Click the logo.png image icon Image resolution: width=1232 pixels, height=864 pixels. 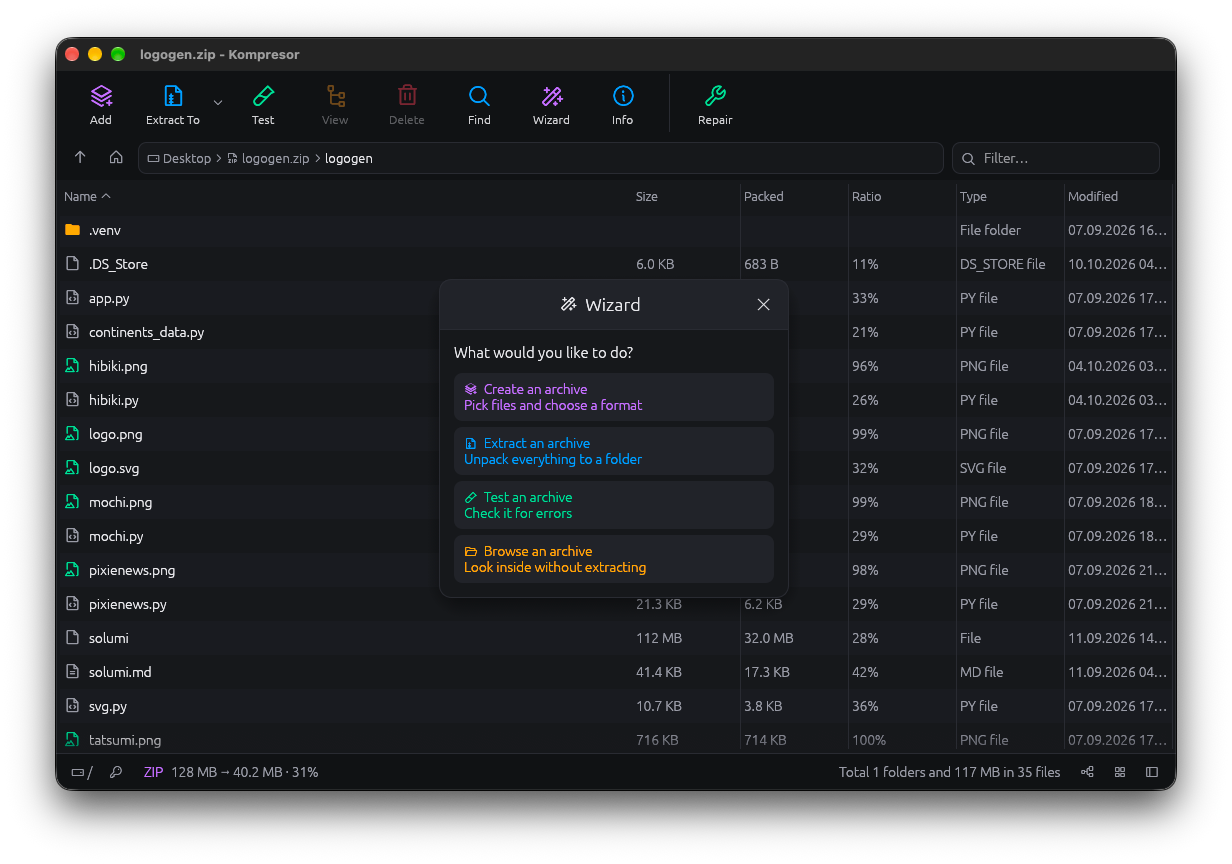72,434
